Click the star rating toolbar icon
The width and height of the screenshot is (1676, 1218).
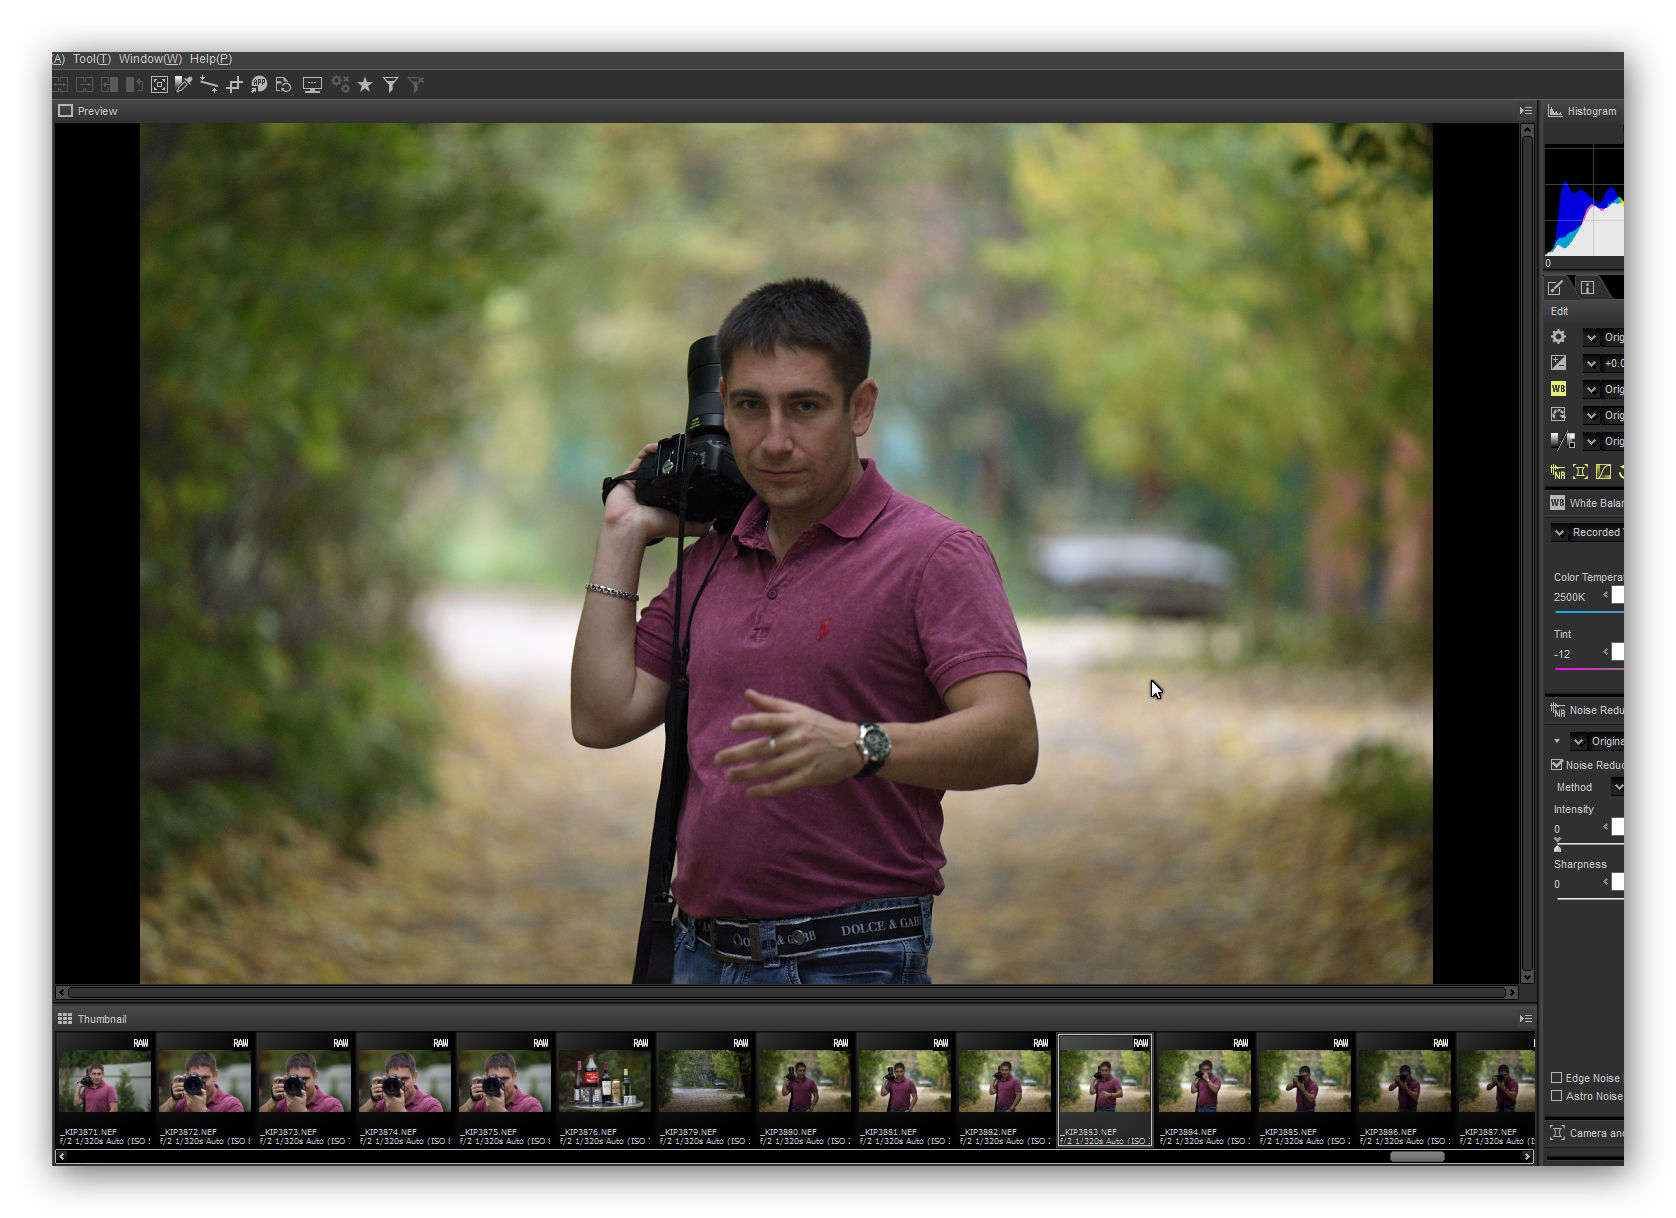365,85
